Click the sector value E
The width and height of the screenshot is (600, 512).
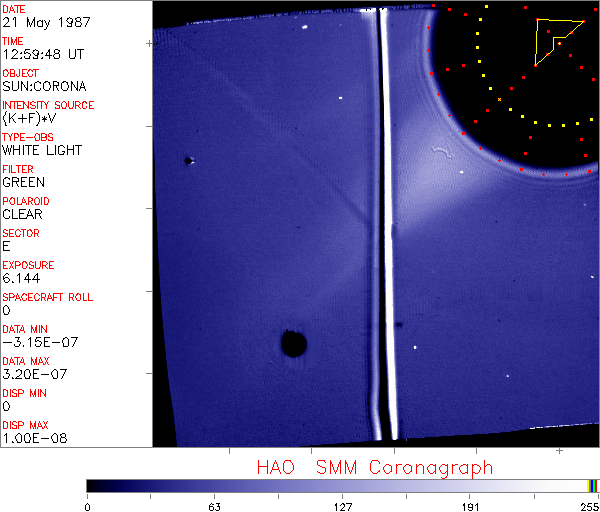(6, 246)
